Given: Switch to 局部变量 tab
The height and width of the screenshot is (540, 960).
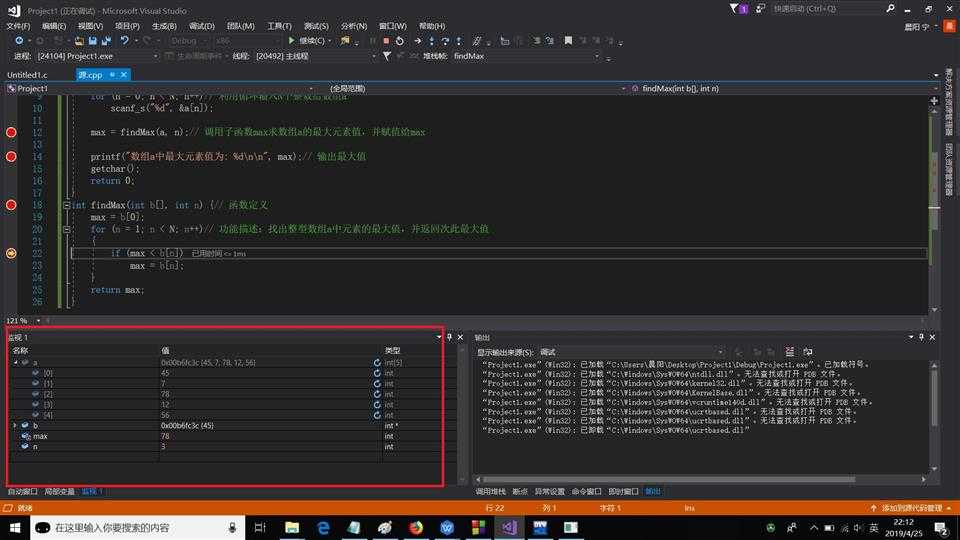Looking at the screenshot, I should pyautogui.click(x=59, y=492).
